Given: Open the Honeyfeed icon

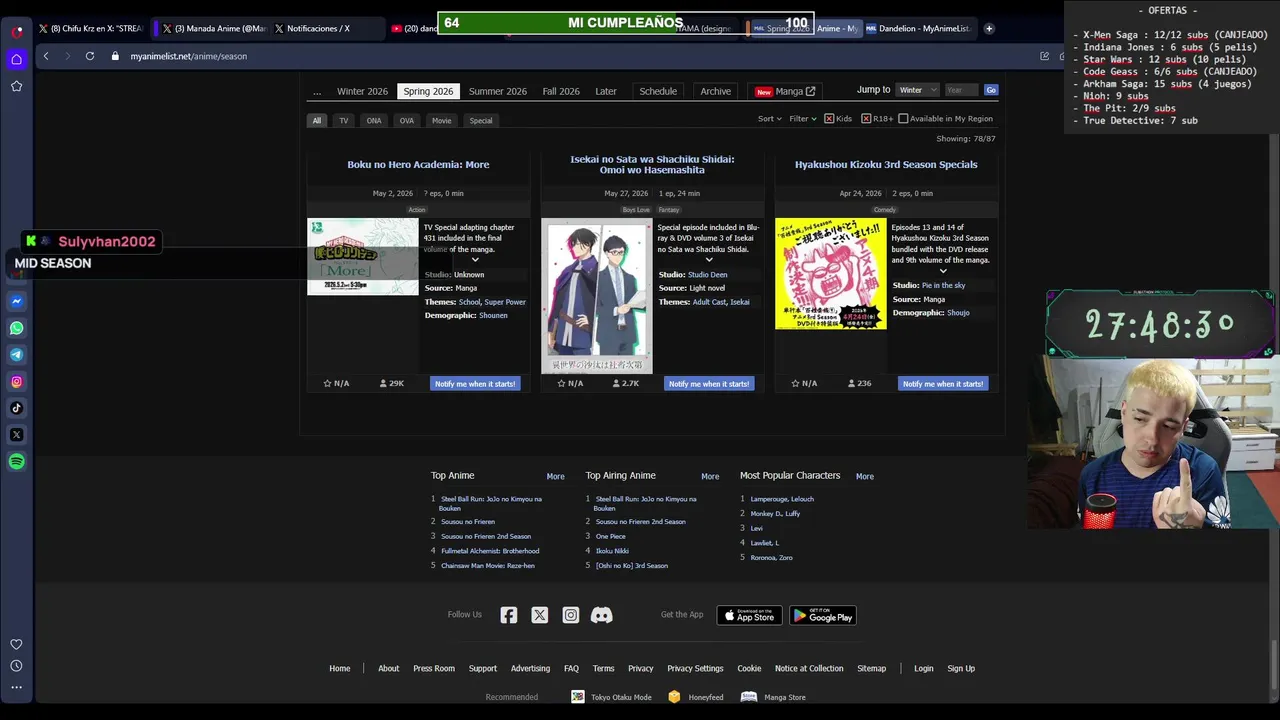Looking at the screenshot, I should [x=674, y=697].
